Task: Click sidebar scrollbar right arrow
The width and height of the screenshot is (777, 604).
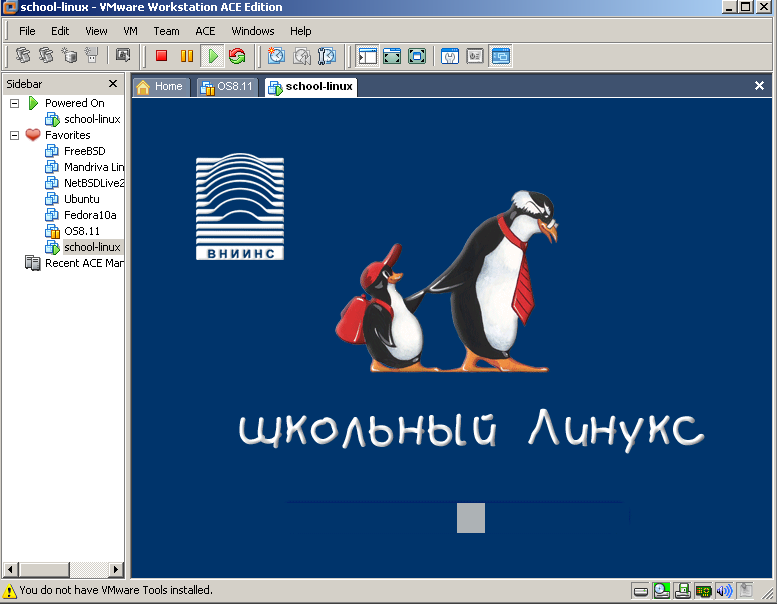Action: 116,569
